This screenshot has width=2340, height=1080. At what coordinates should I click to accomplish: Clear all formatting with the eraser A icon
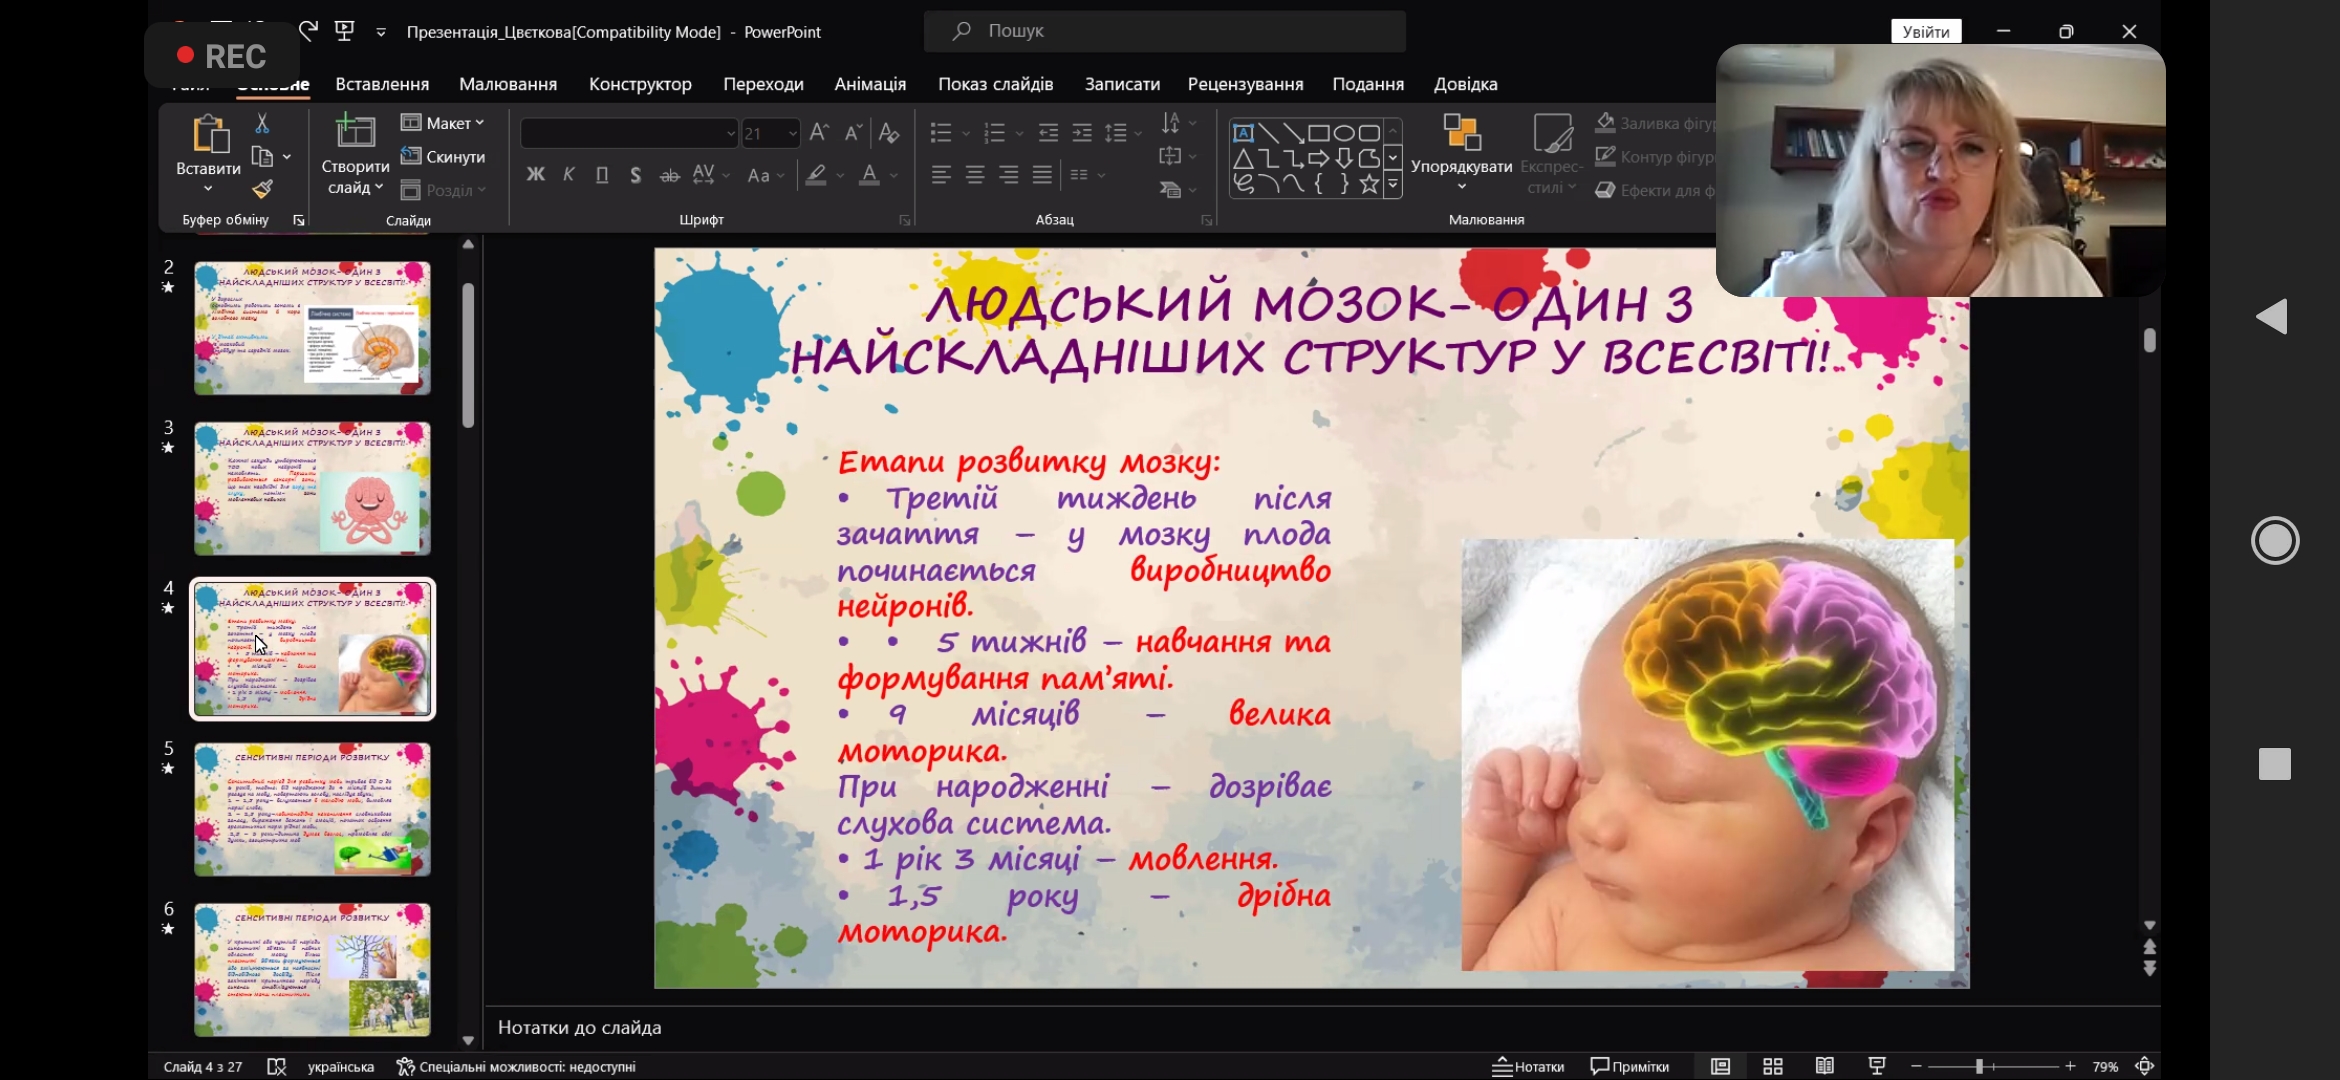(x=888, y=132)
